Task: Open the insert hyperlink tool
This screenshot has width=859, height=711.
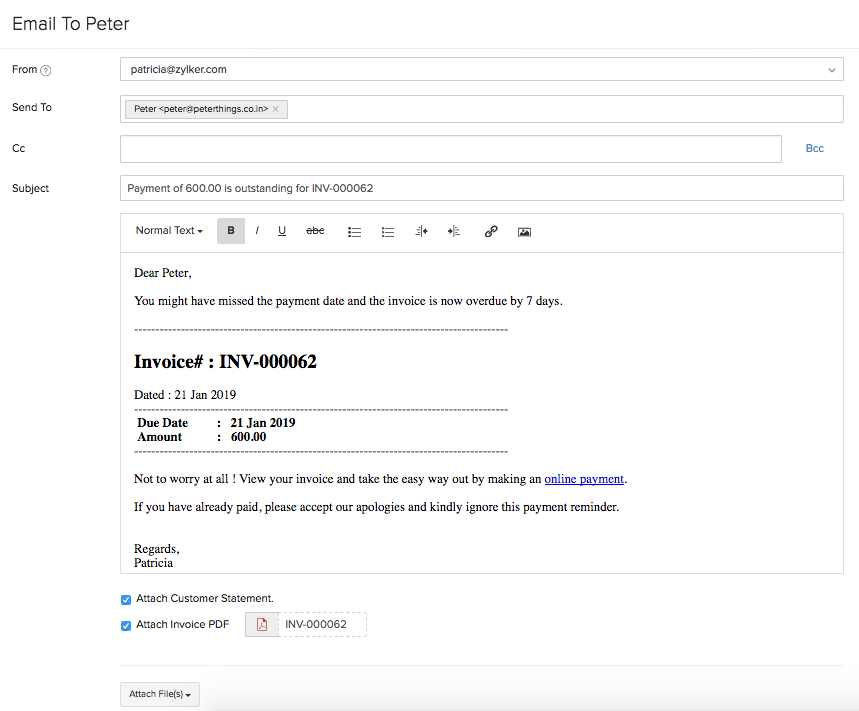Action: (x=491, y=230)
